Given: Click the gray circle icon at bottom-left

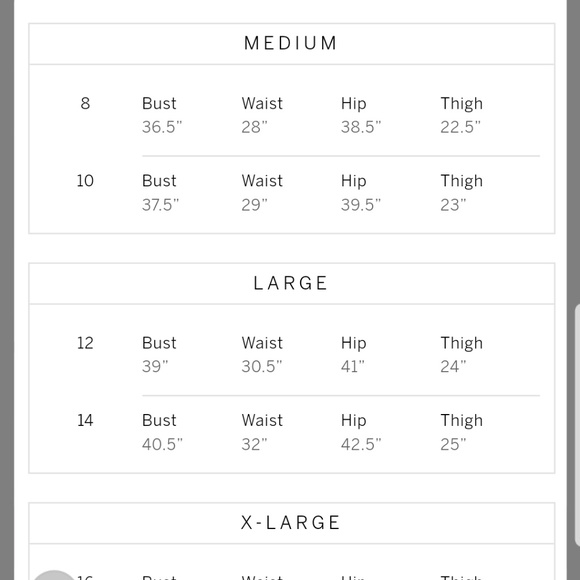Looking at the screenshot, I should (x=54, y=576).
